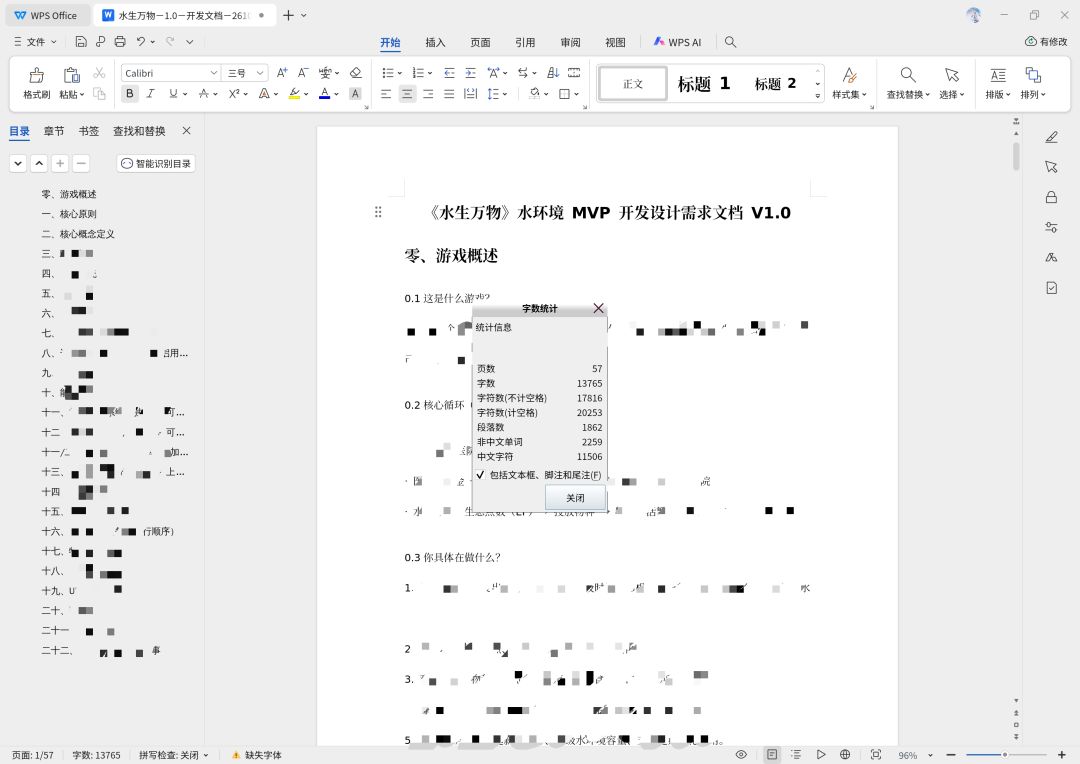
Task: Click the eraser clear formatting icon
Action: click(x=355, y=73)
